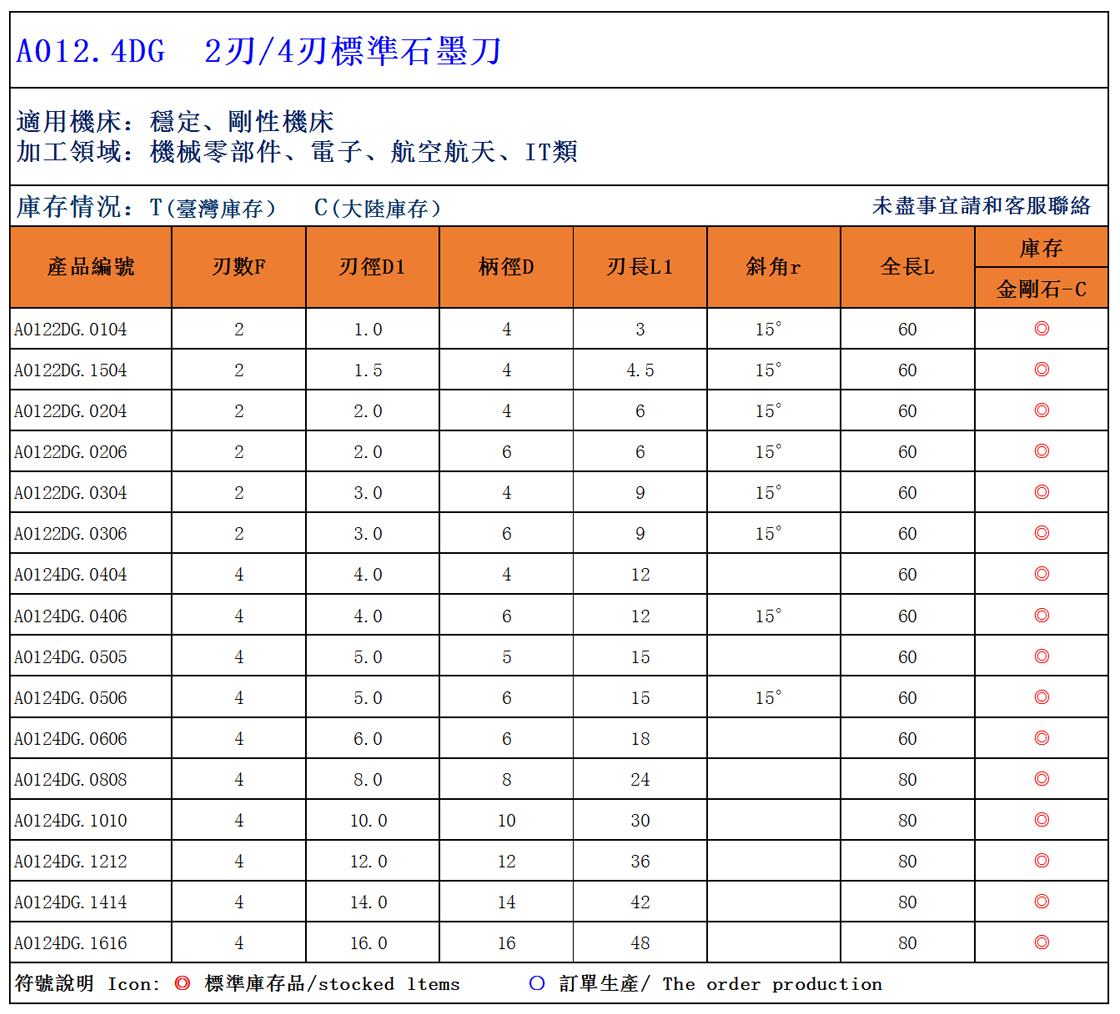Image resolution: width=1120 pixels, height=1014 pixels.
Task: Click blade length 48 in row A0124DG.1616
Action: point(640,943)
